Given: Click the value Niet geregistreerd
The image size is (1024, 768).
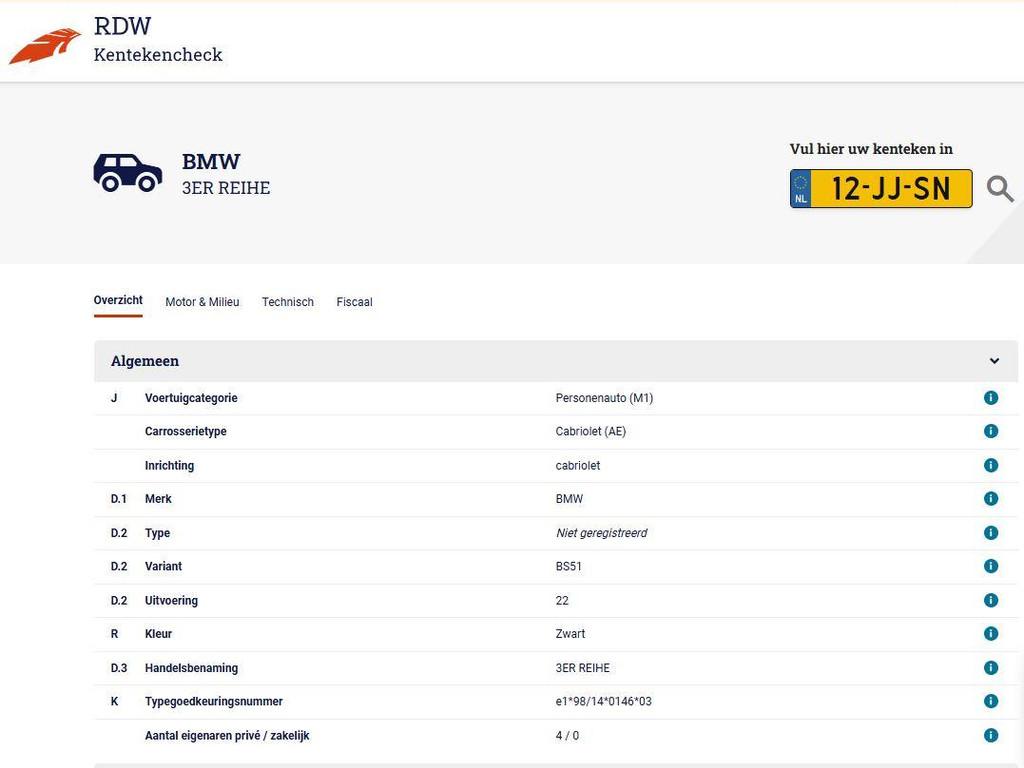Looking at the screenshot, I should 601,533.
